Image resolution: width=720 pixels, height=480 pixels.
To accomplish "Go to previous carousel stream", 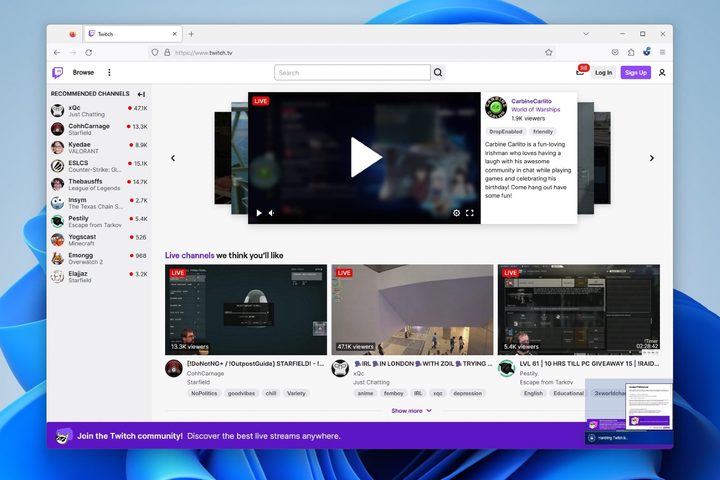I will [x=173, y=158].
